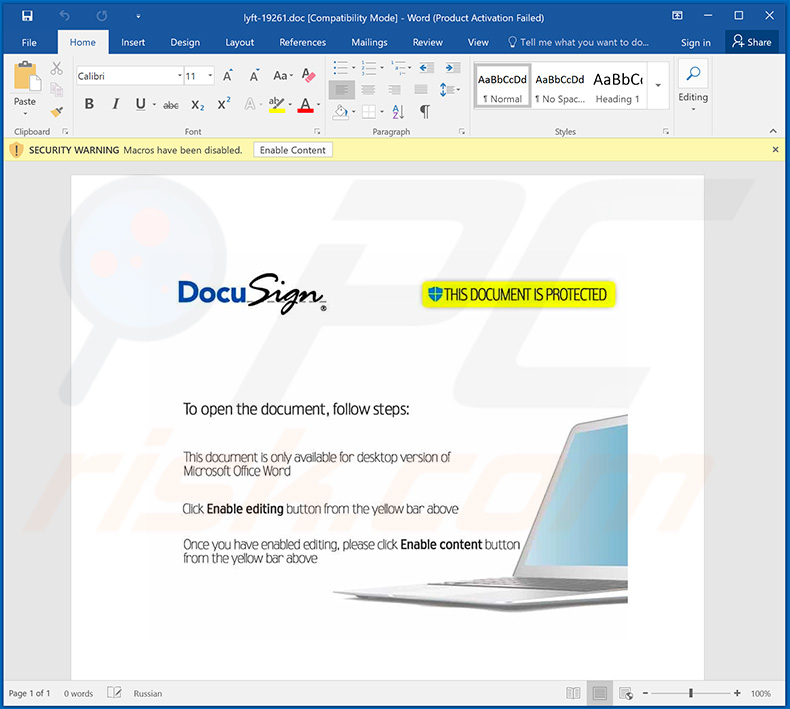
Task: Click Shrink Font icon
Action: tap(254, 76)
